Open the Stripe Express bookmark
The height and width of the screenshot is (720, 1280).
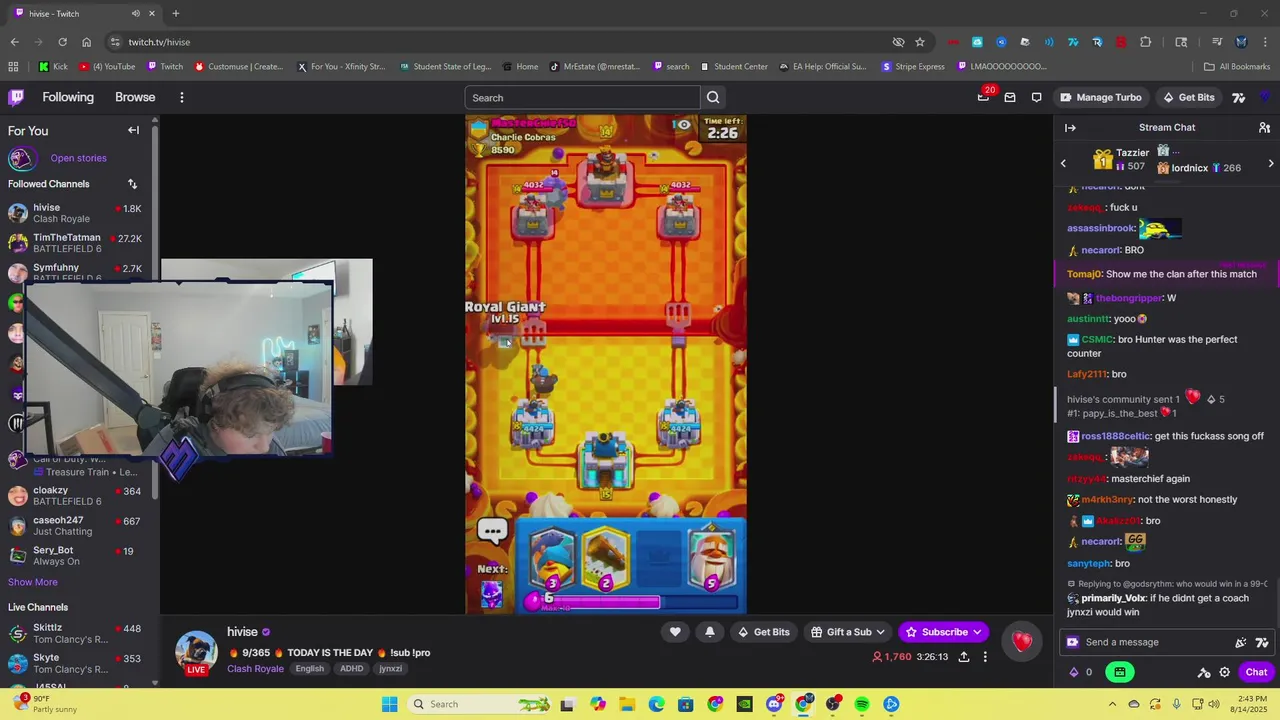(x=913, y=67)
